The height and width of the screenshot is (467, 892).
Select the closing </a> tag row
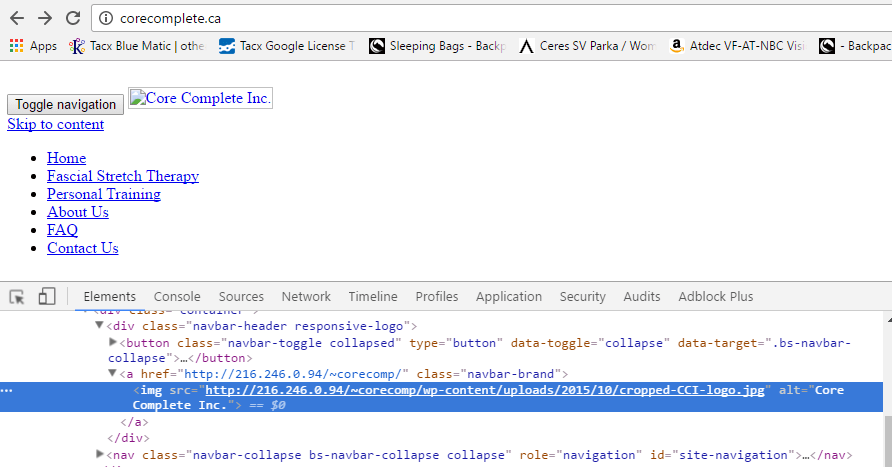point(134,422)
